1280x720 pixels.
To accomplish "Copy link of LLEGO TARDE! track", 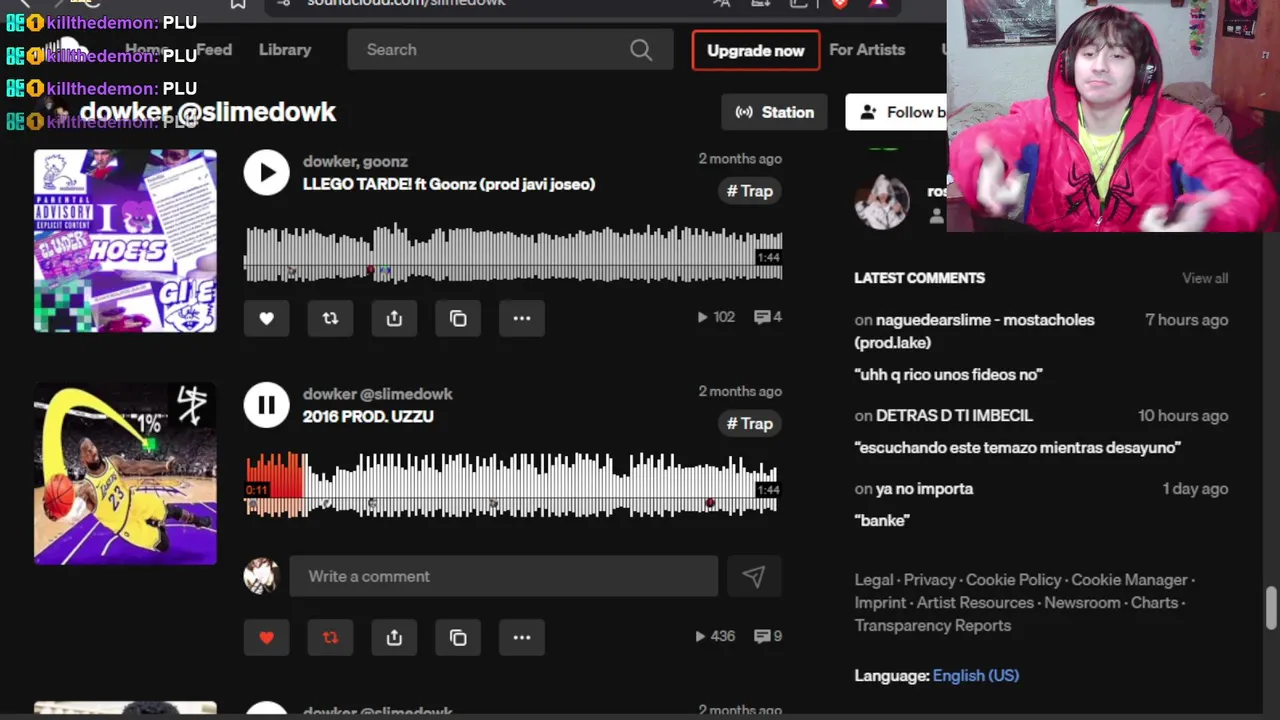I will 458,318.
